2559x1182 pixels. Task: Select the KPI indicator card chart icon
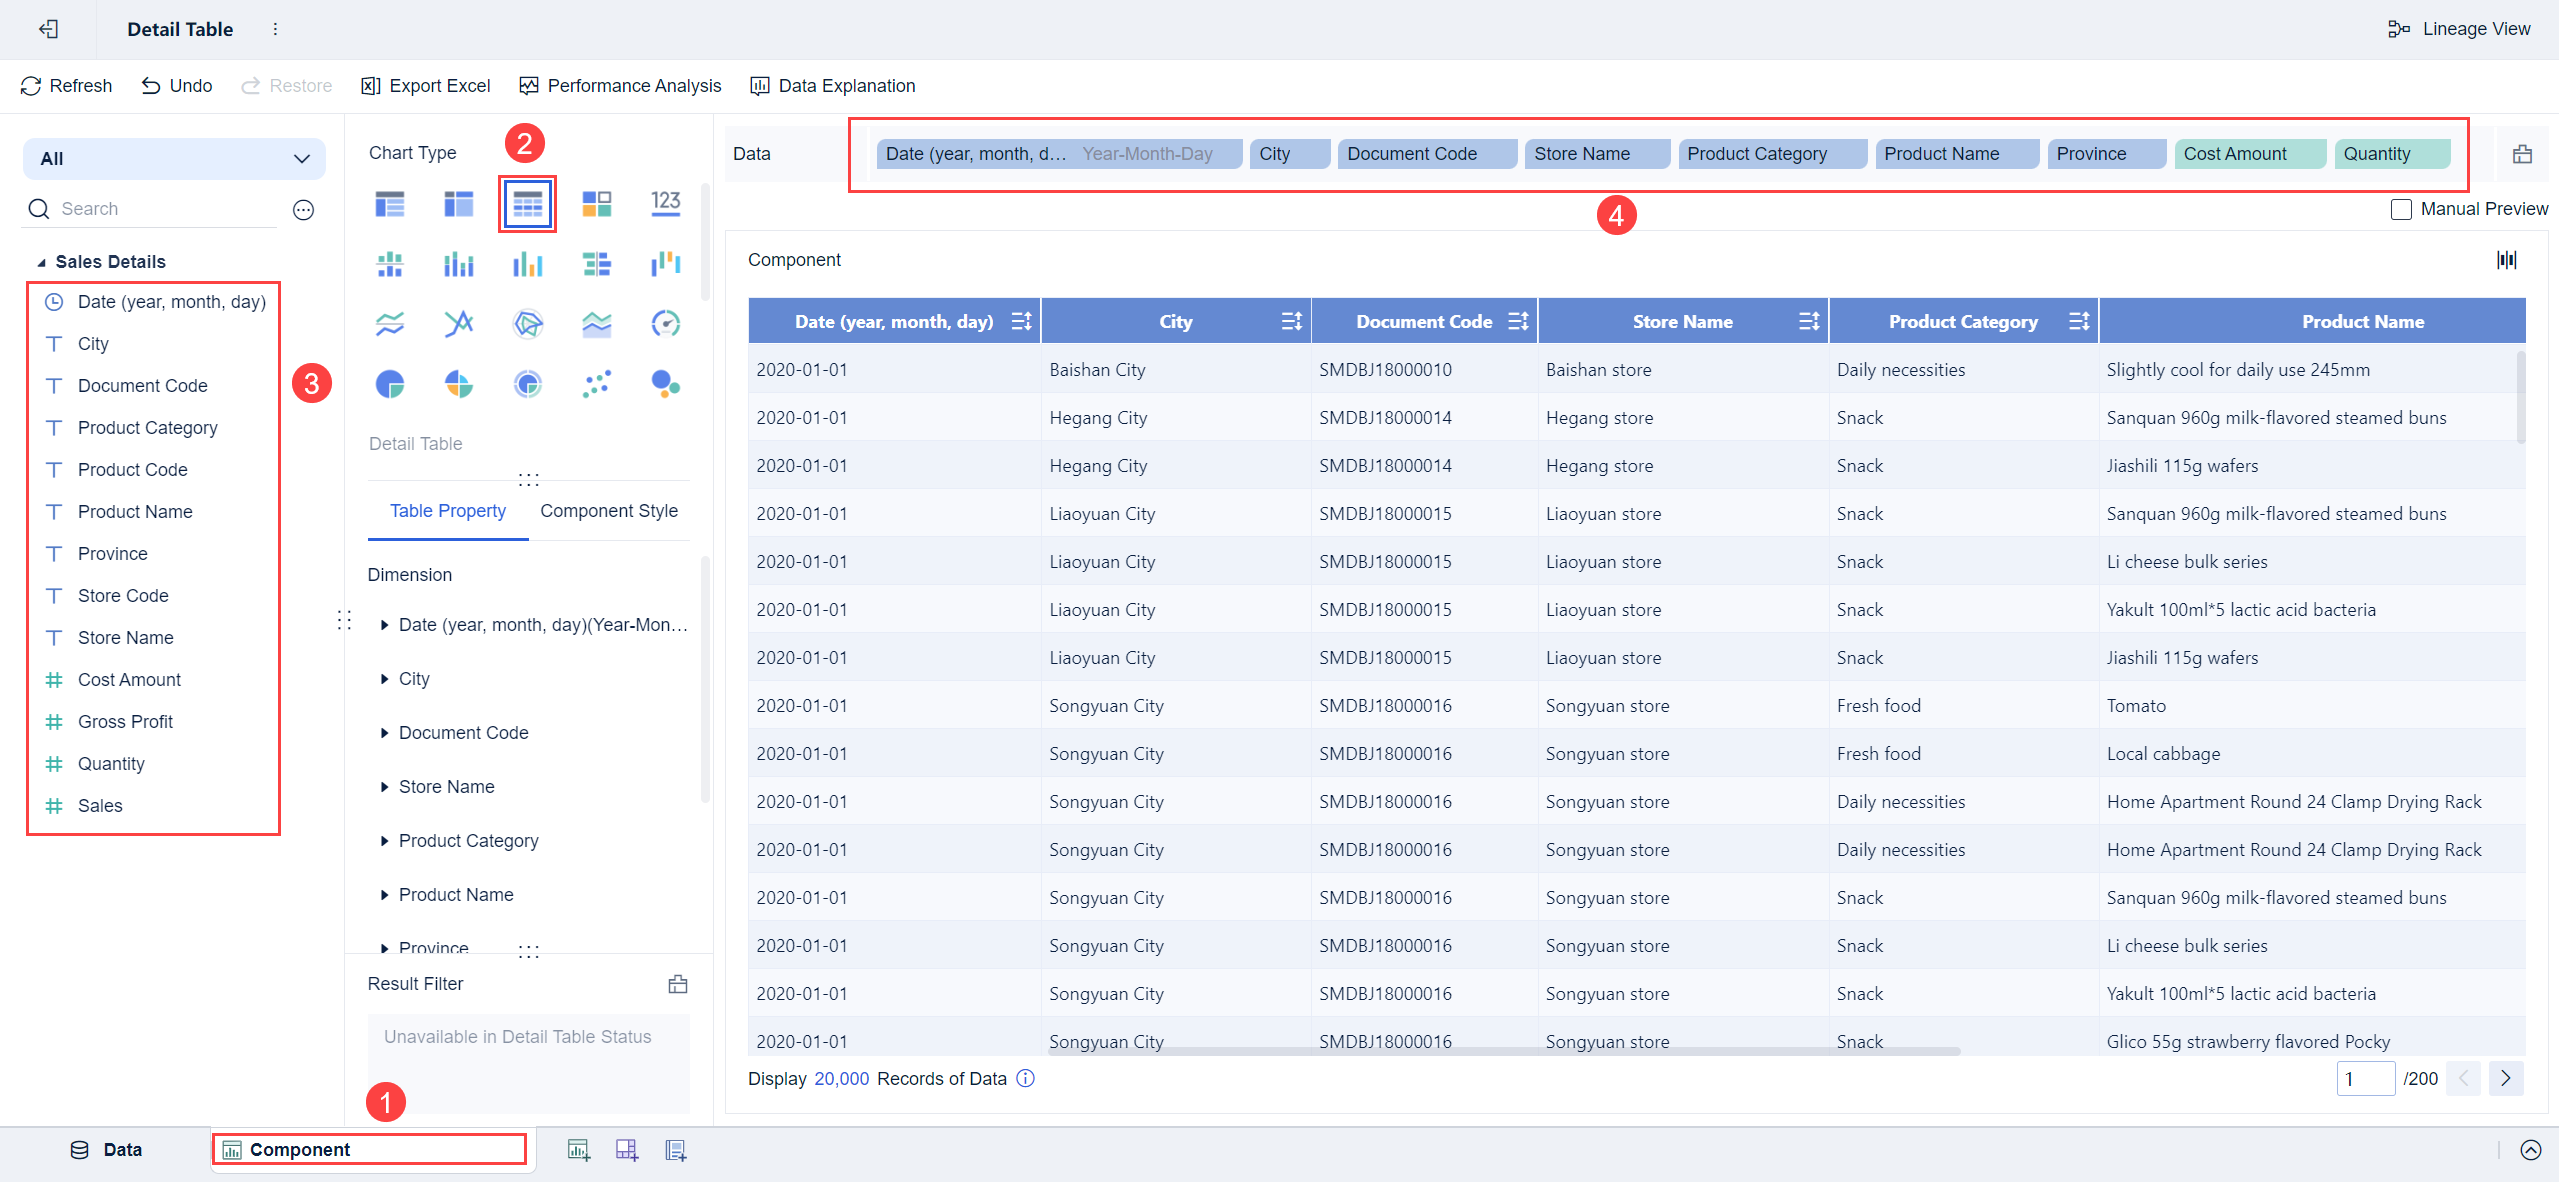tap(665, 204)
